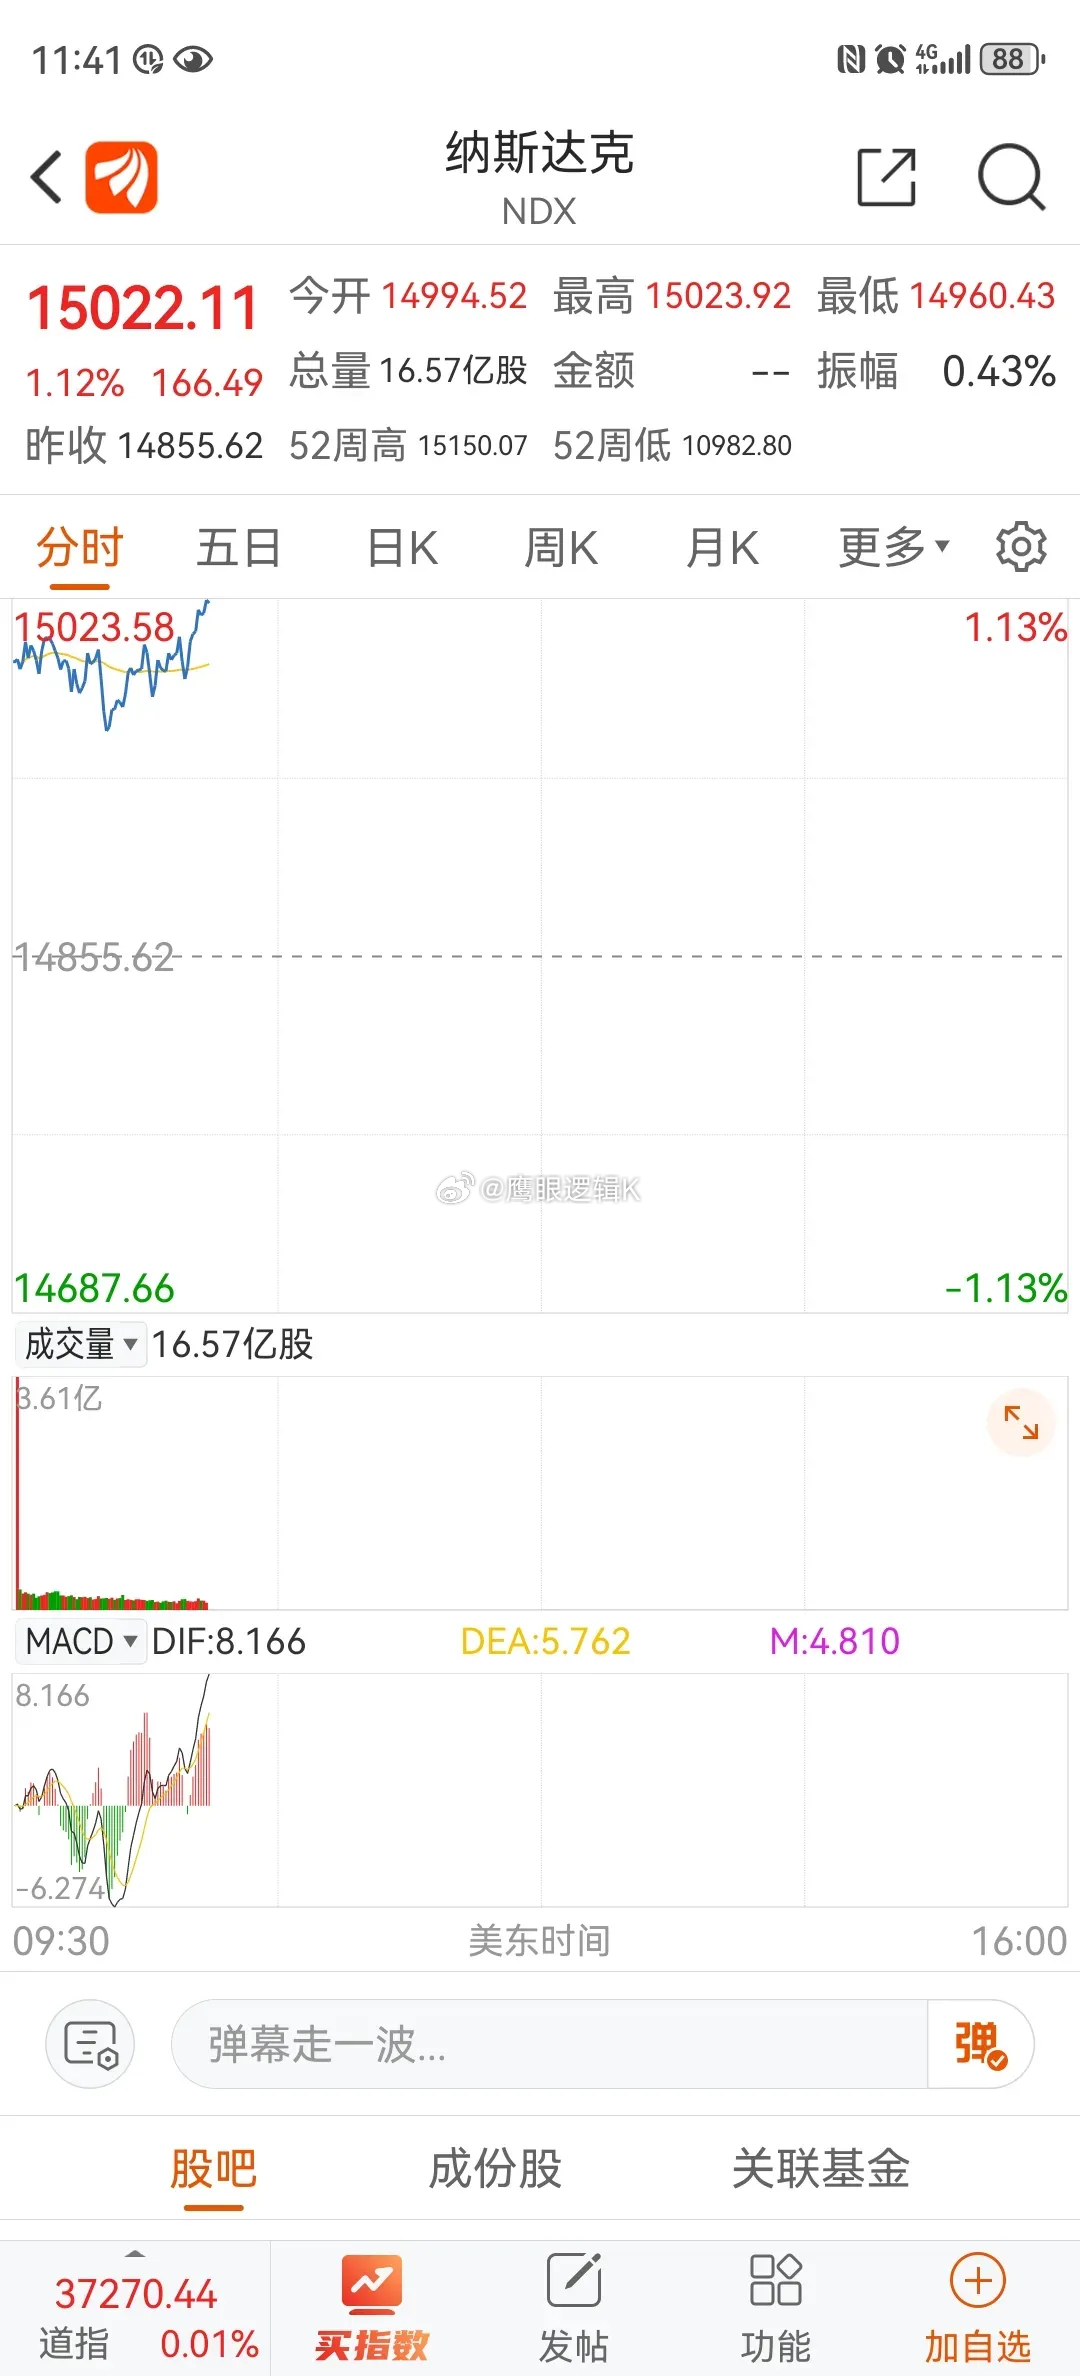Open the orange Eastmoney app logo
The height and width of the screenshot is (2376, 1080).
click(x=121, y=178)
